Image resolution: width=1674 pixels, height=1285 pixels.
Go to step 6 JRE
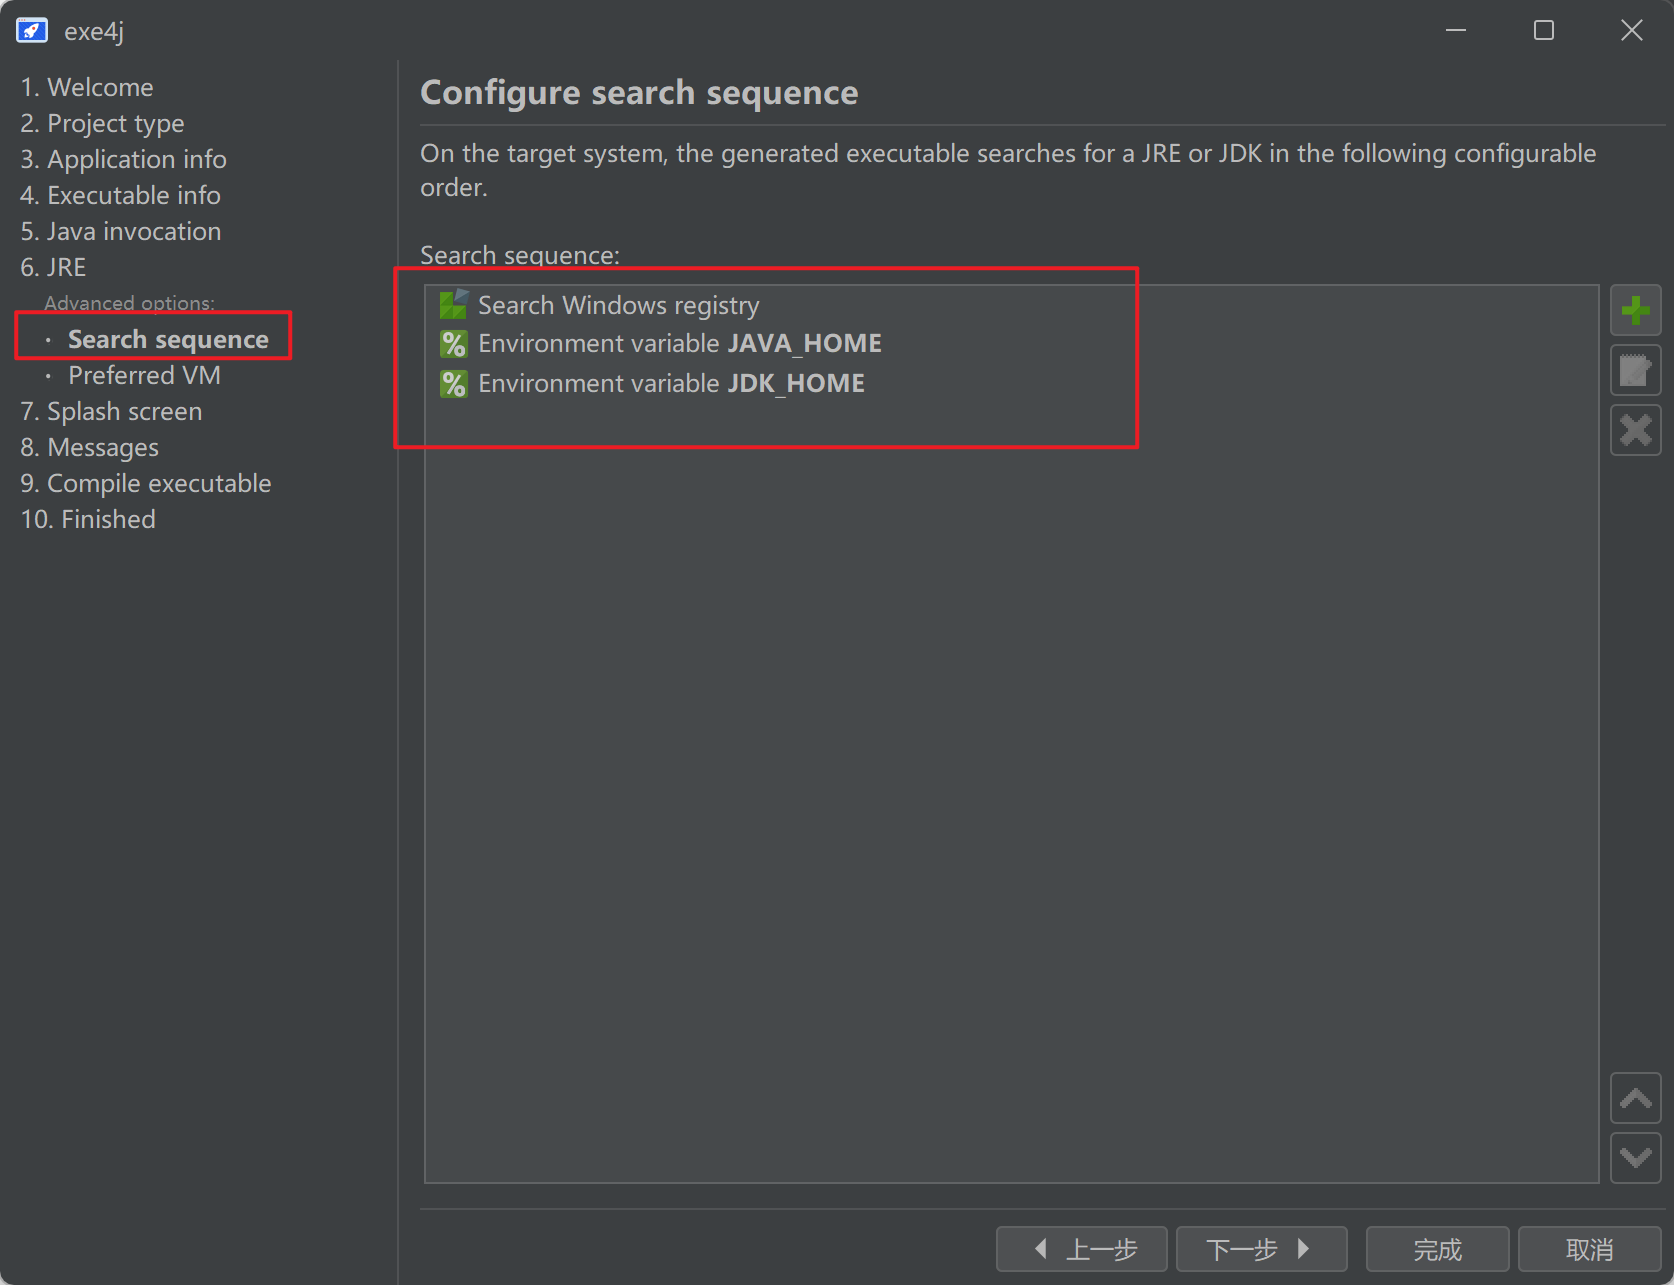[53, 267]
